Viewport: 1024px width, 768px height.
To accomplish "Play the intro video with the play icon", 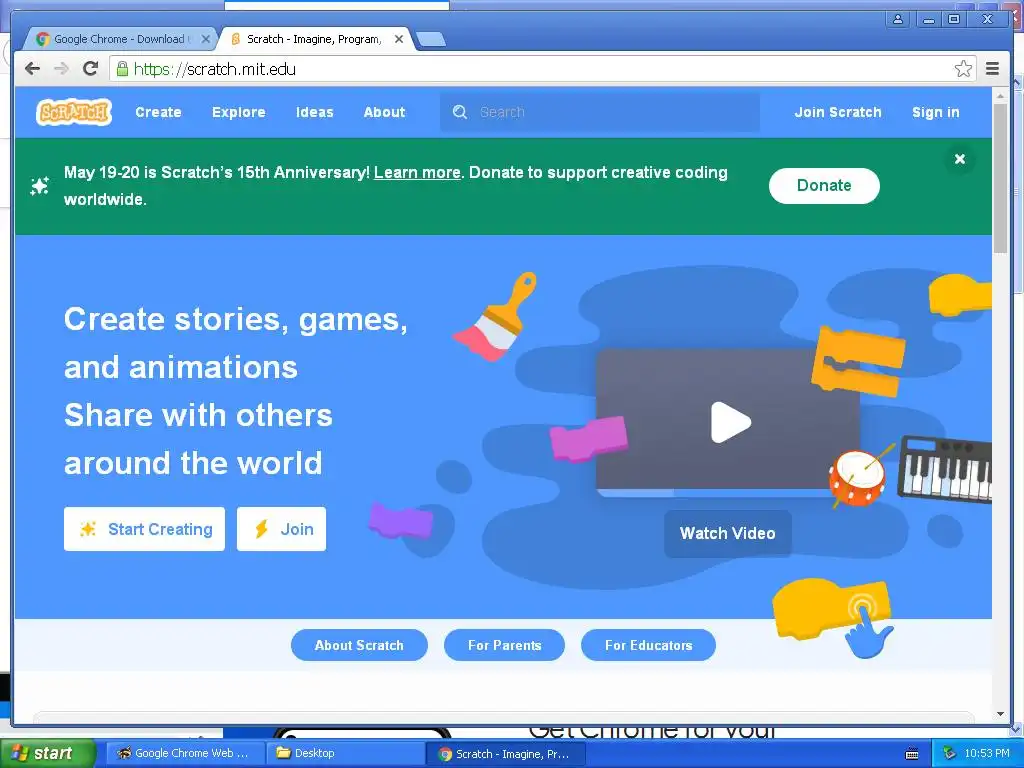I will click(x=731, y=423).
